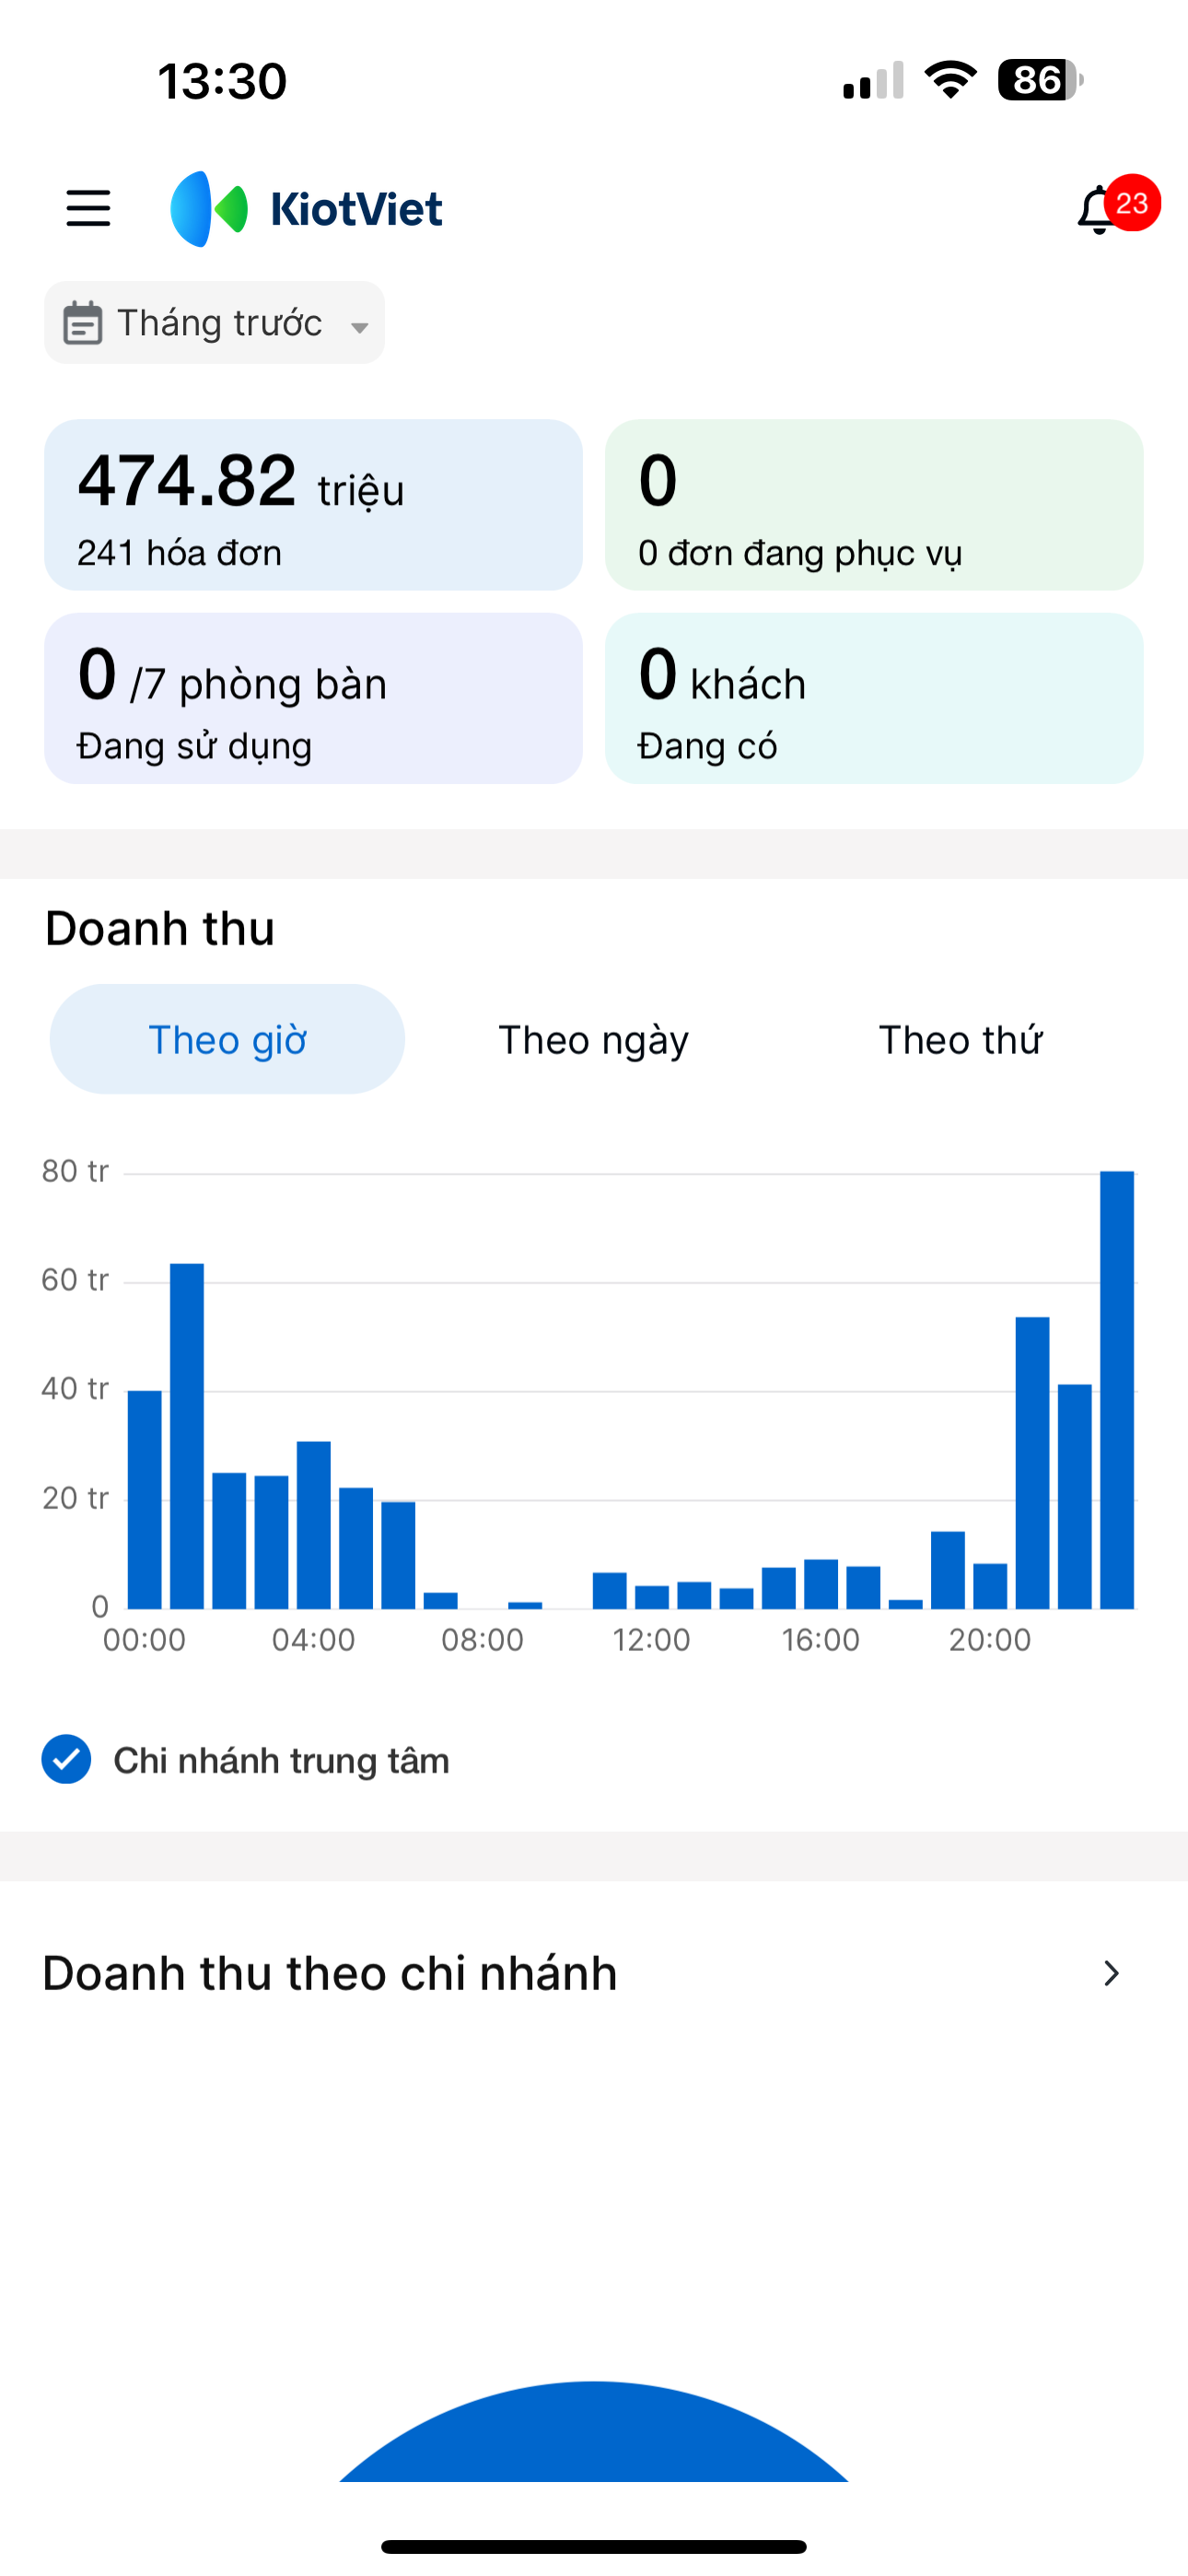
Task: Tap the 0 khách Đang có card
Action: tap(874, 698)
